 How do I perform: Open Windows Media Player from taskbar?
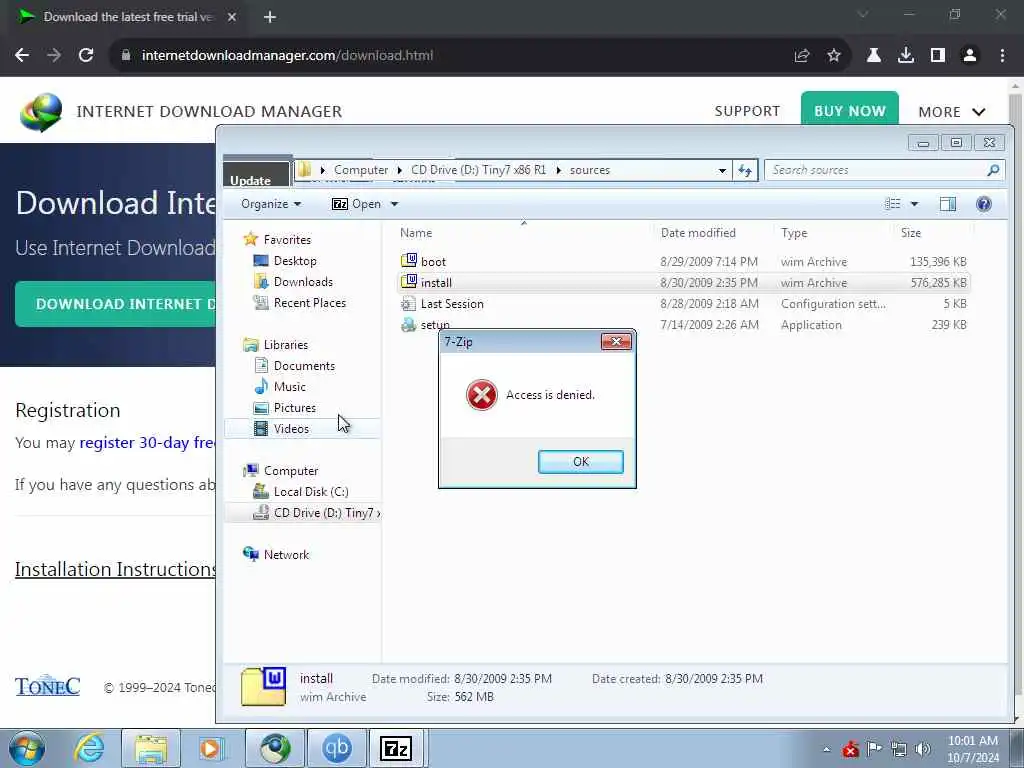(212, 748)
